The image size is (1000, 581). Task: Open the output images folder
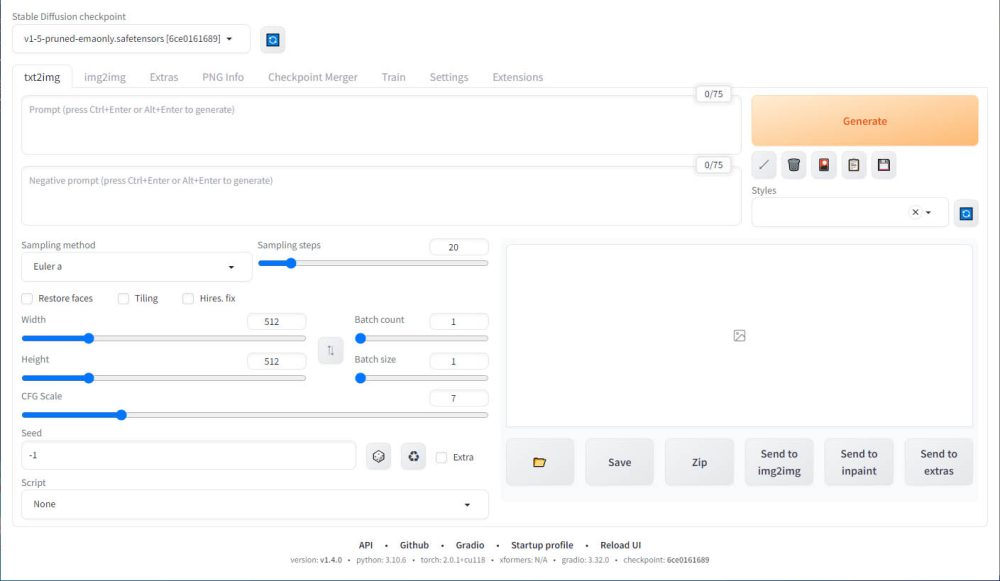(x=540, y=462)
